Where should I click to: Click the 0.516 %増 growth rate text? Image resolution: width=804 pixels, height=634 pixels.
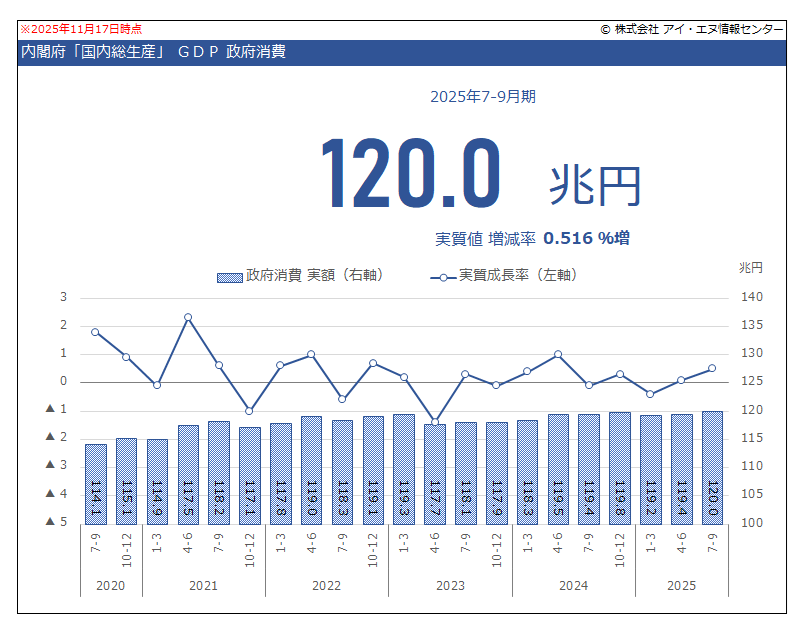point(586,238)
